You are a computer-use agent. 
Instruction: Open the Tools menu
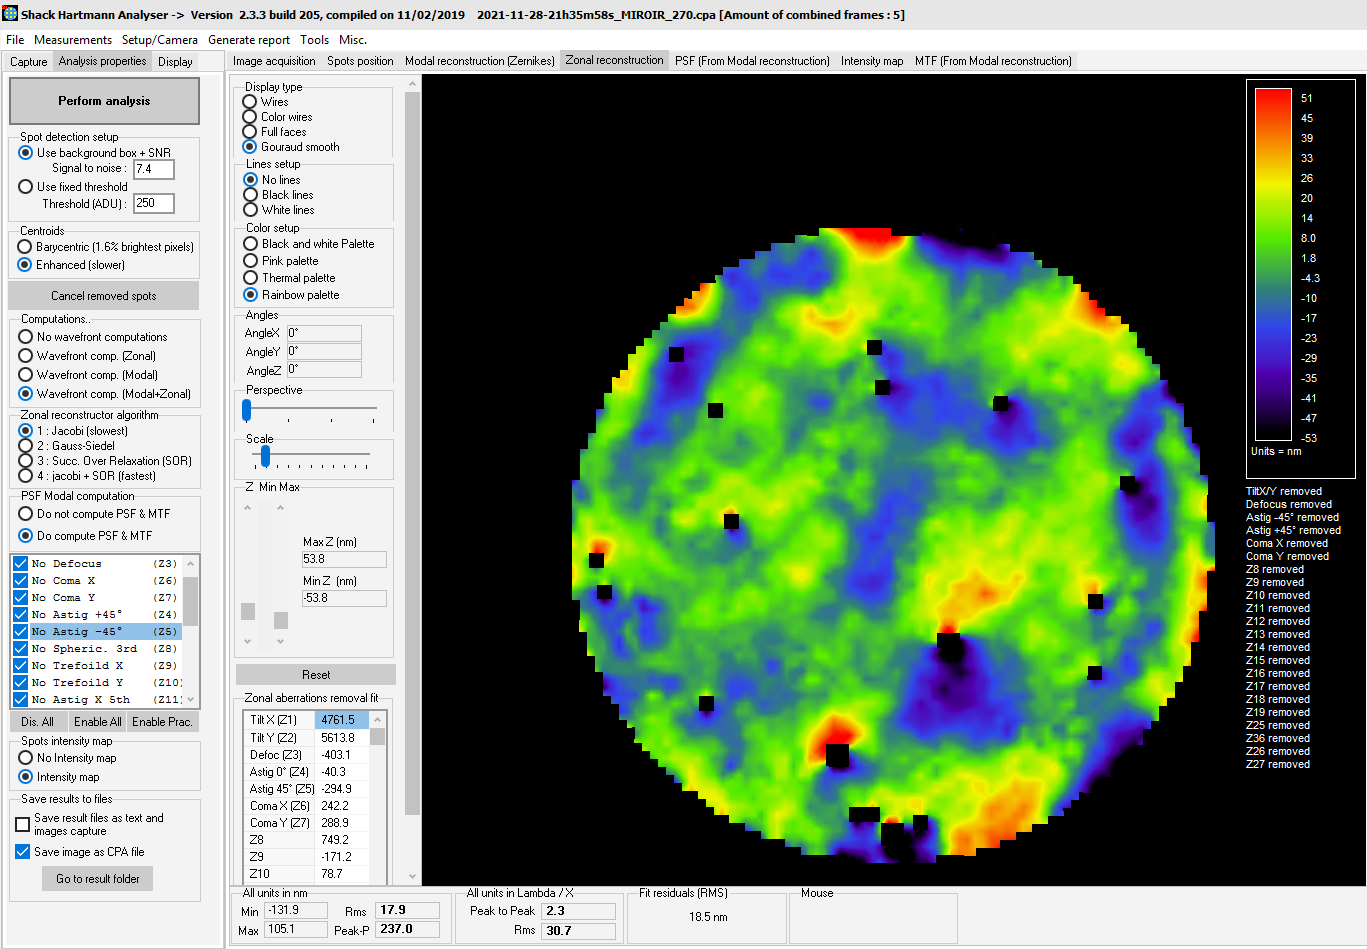point(314,40)
